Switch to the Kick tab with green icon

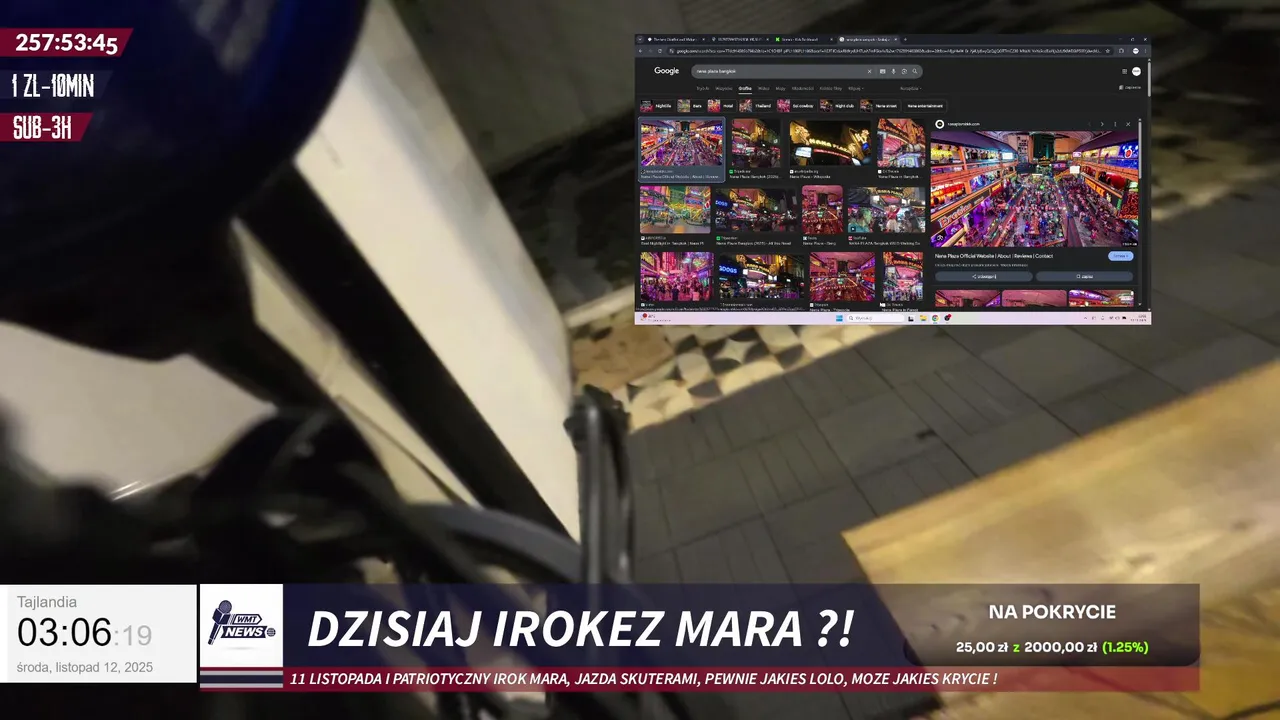click(802, 39)
